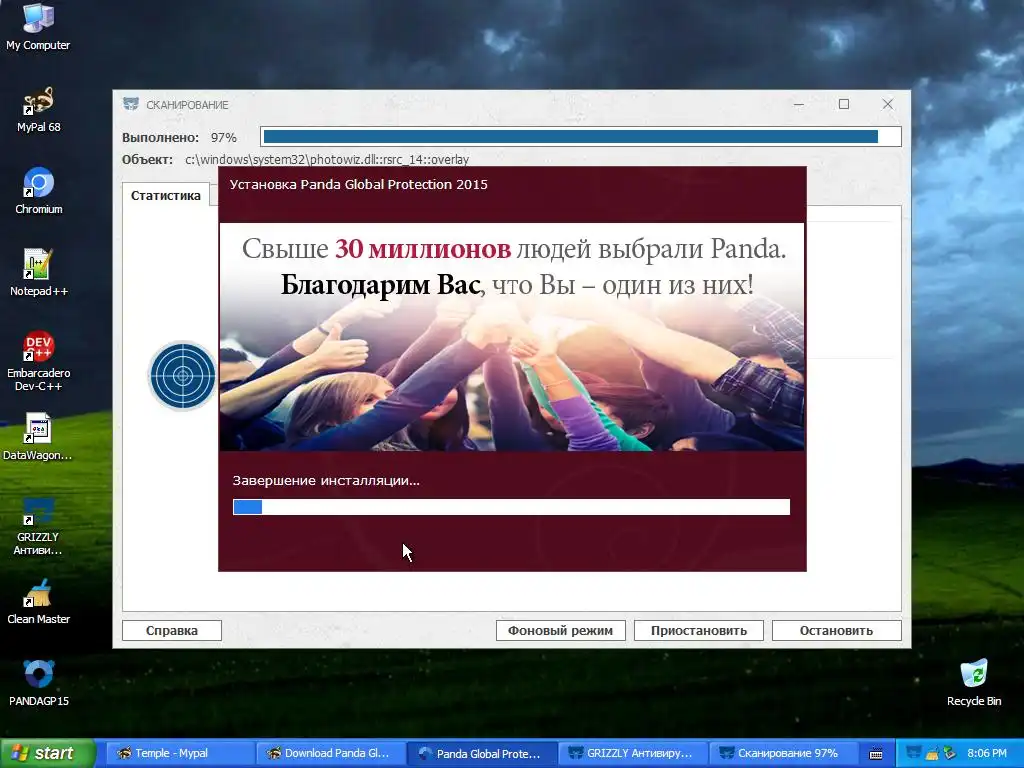
Task: Select the GRIZZLY Антивирус desktop shortcut
Action: pos(38,526)
